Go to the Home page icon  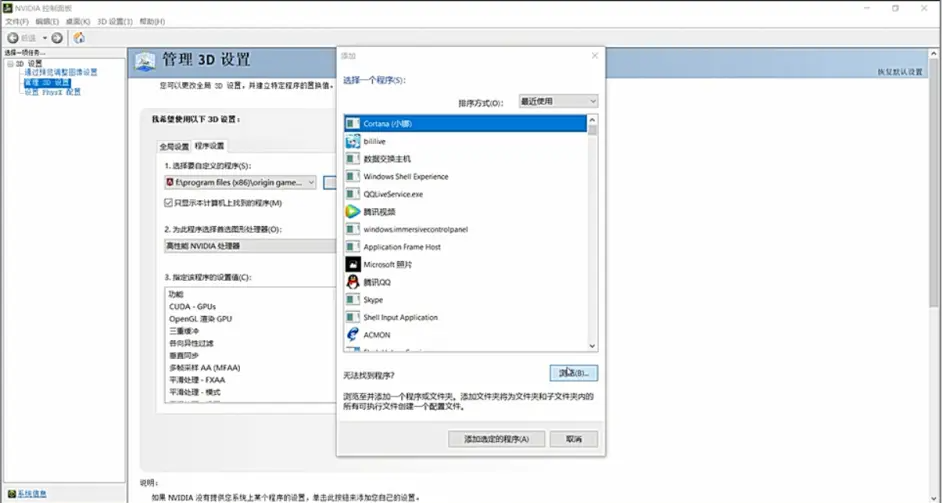[79, 38]
